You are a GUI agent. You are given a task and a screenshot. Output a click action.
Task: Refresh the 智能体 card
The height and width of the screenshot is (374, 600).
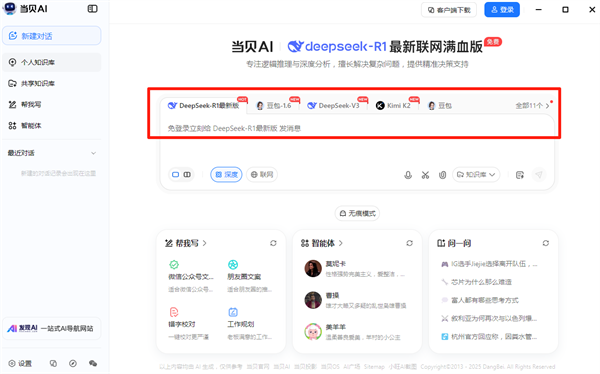click(x=409, y=243)
